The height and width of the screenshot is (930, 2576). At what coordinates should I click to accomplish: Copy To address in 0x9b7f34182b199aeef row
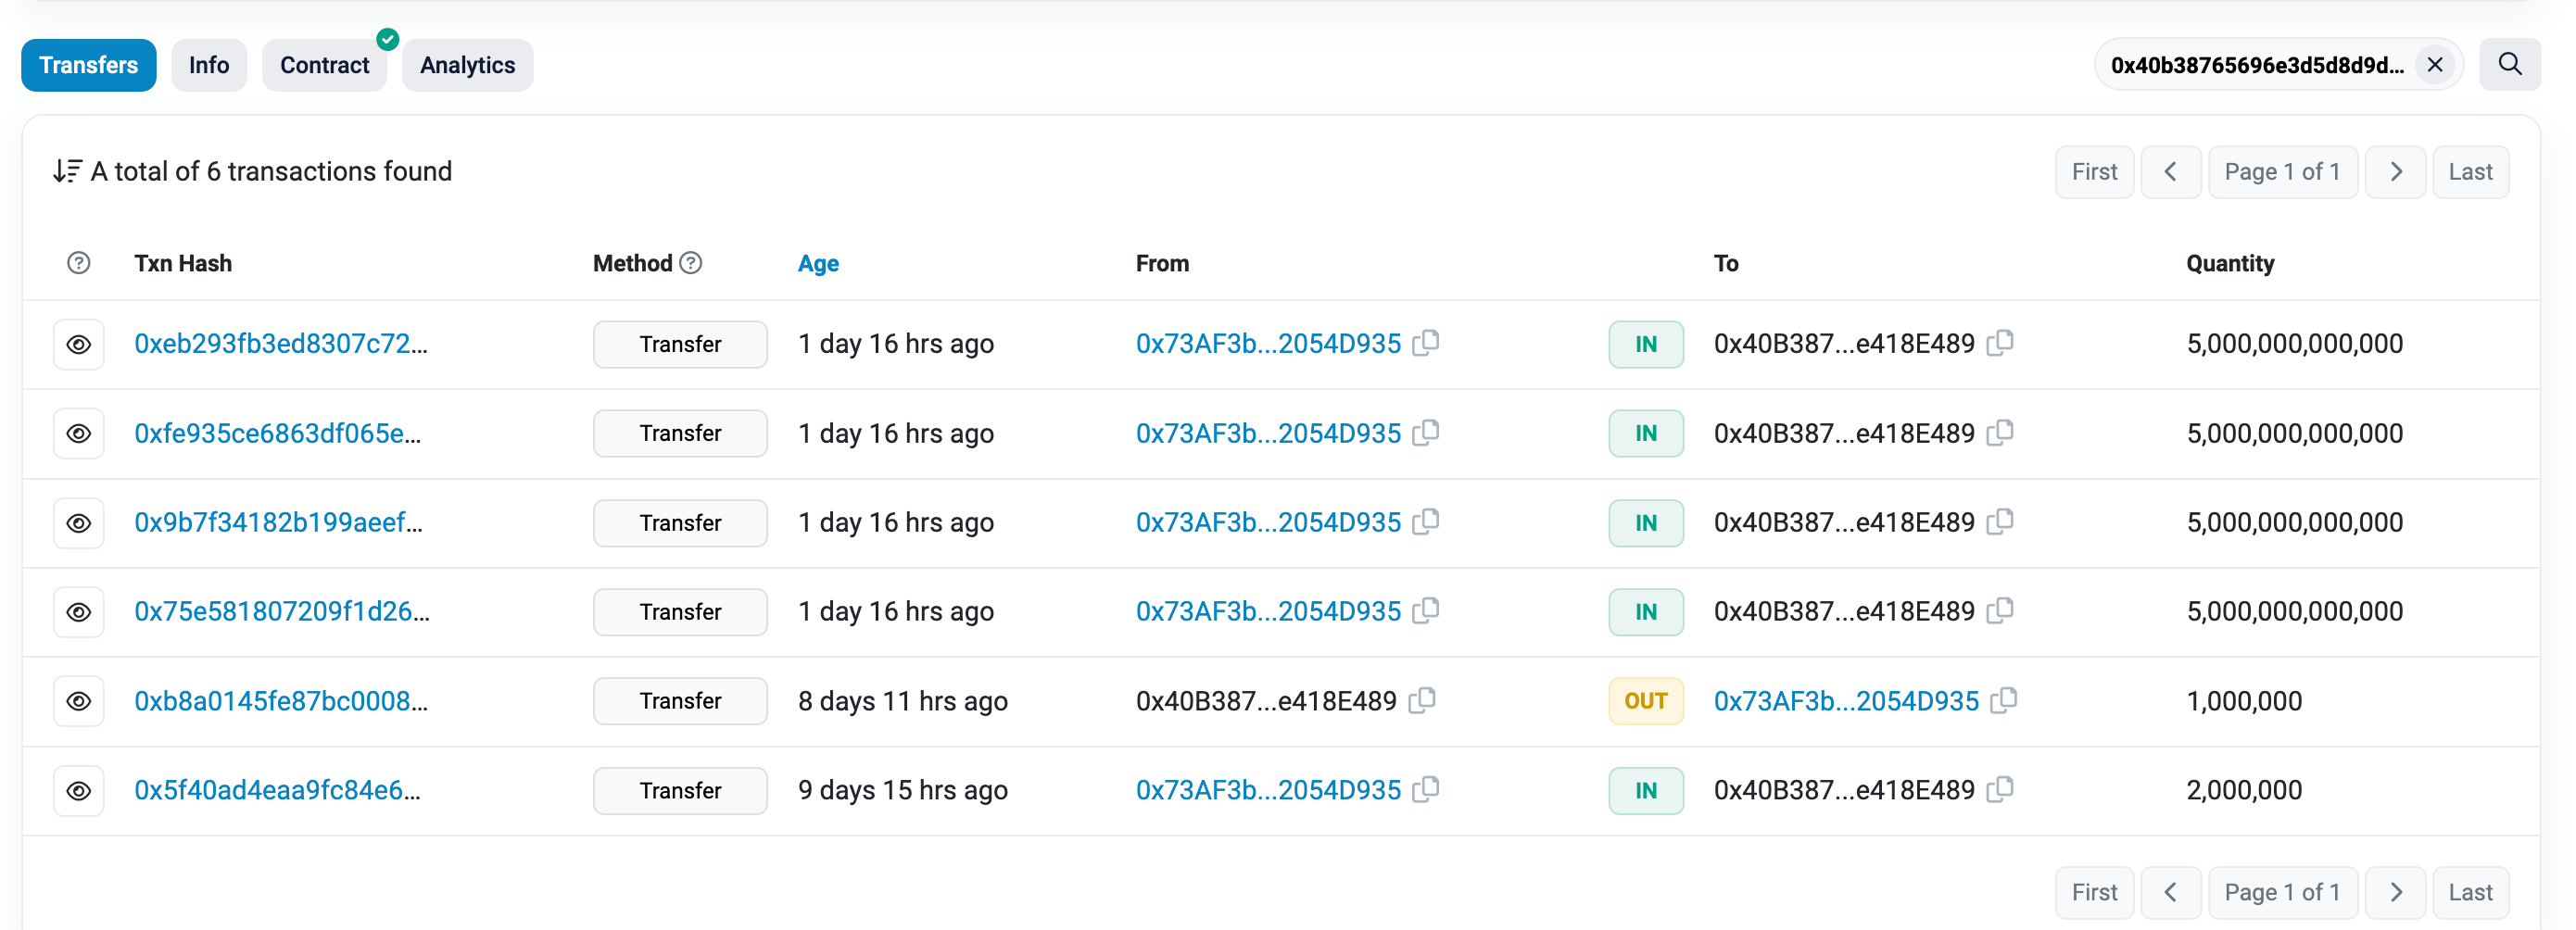[x=2000, y=522]
